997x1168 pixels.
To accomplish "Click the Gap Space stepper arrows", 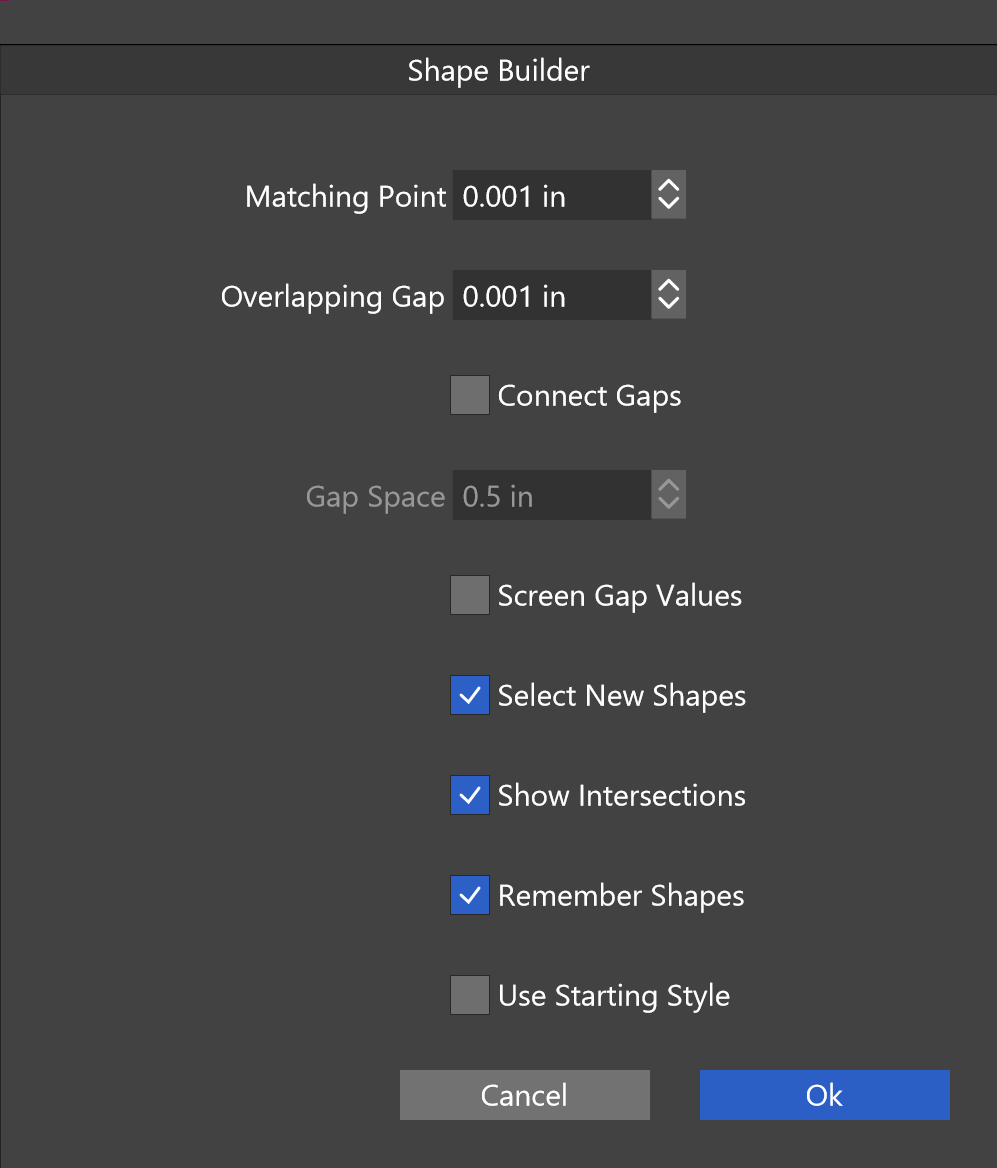I will [668, 495].
